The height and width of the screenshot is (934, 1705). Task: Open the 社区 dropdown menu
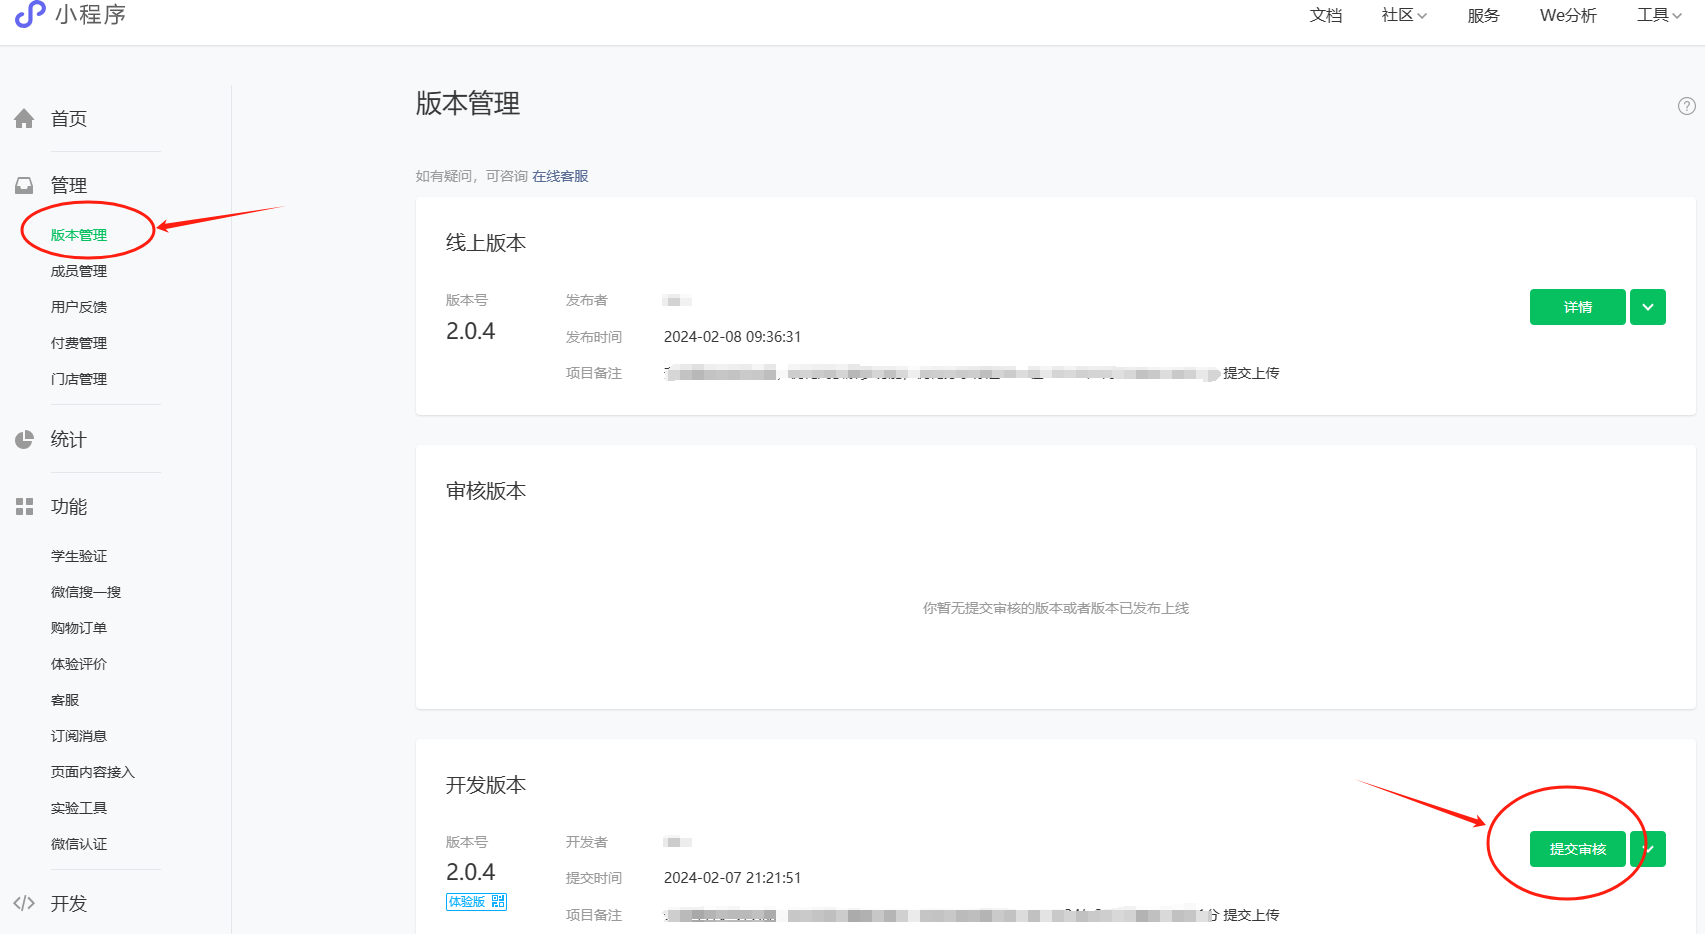coord(1403,15)
